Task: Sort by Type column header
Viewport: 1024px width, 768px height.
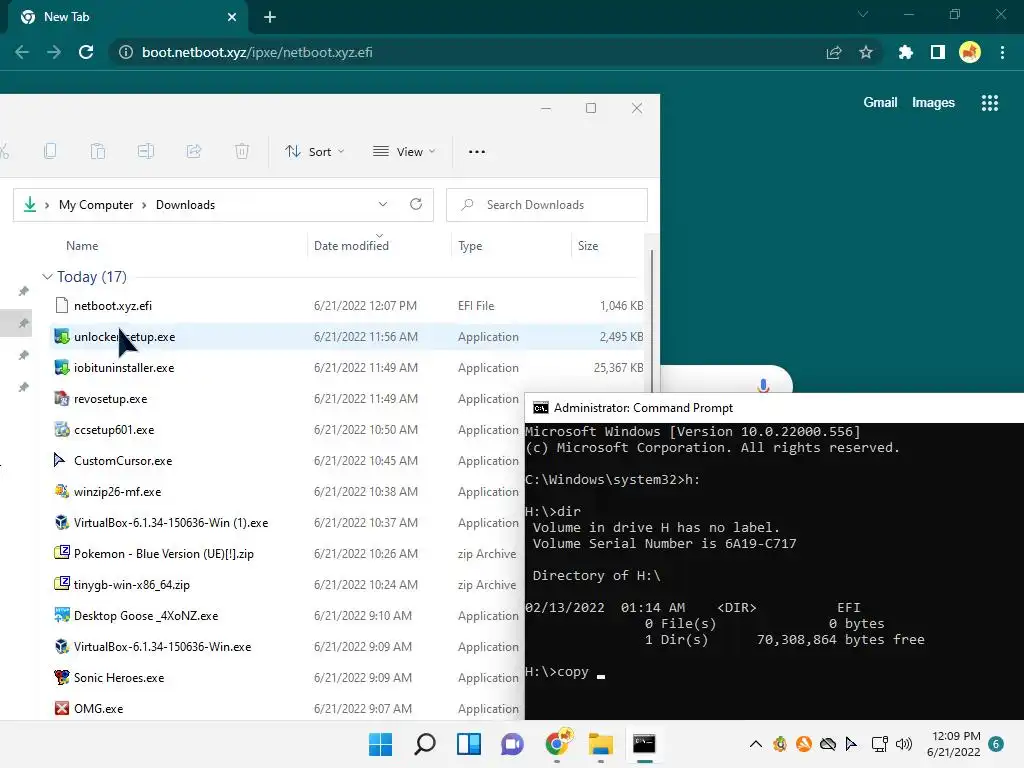Action: [x=470, y=246]
